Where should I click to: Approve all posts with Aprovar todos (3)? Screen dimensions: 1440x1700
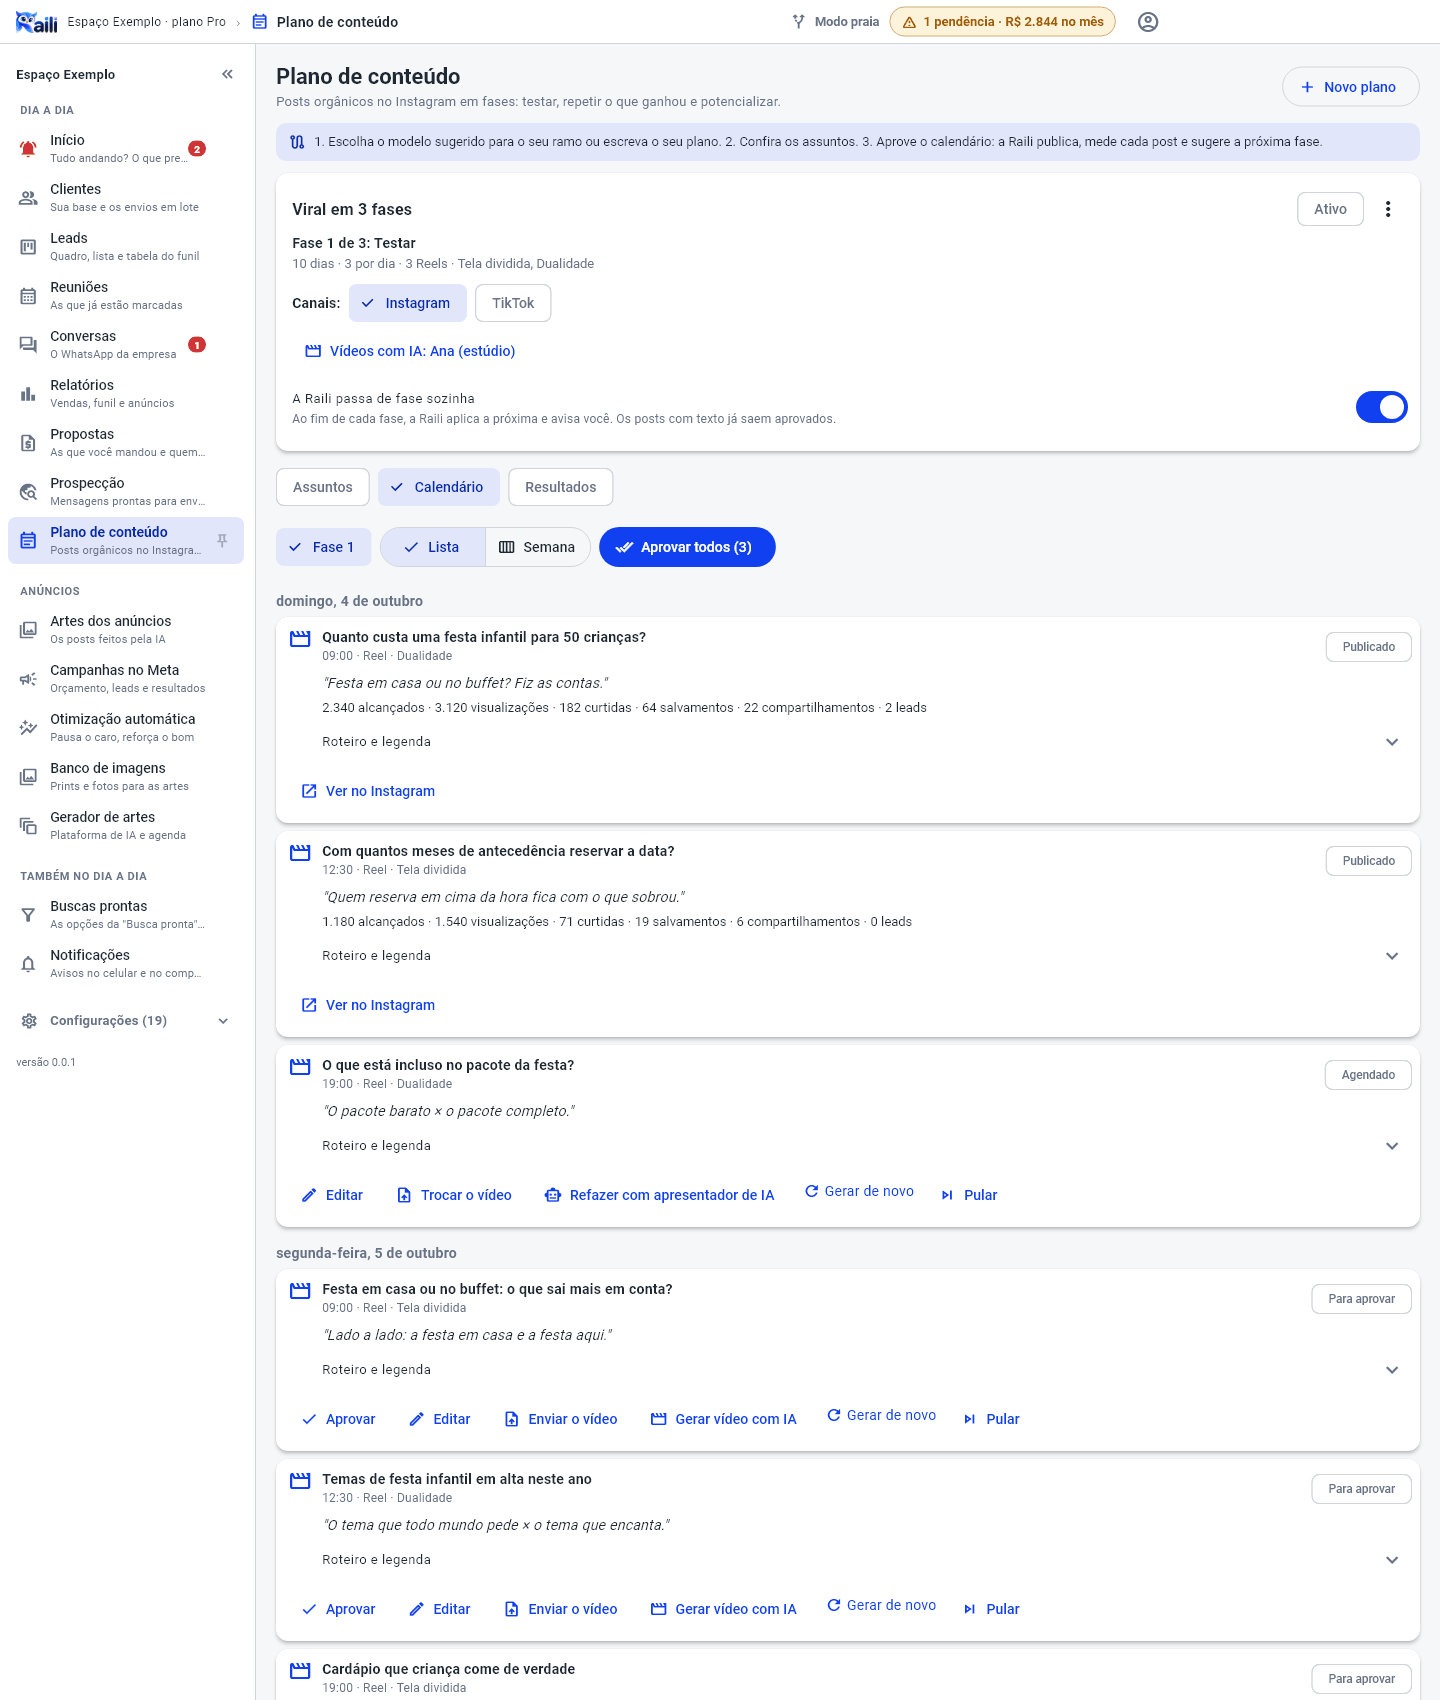point(687,547)
